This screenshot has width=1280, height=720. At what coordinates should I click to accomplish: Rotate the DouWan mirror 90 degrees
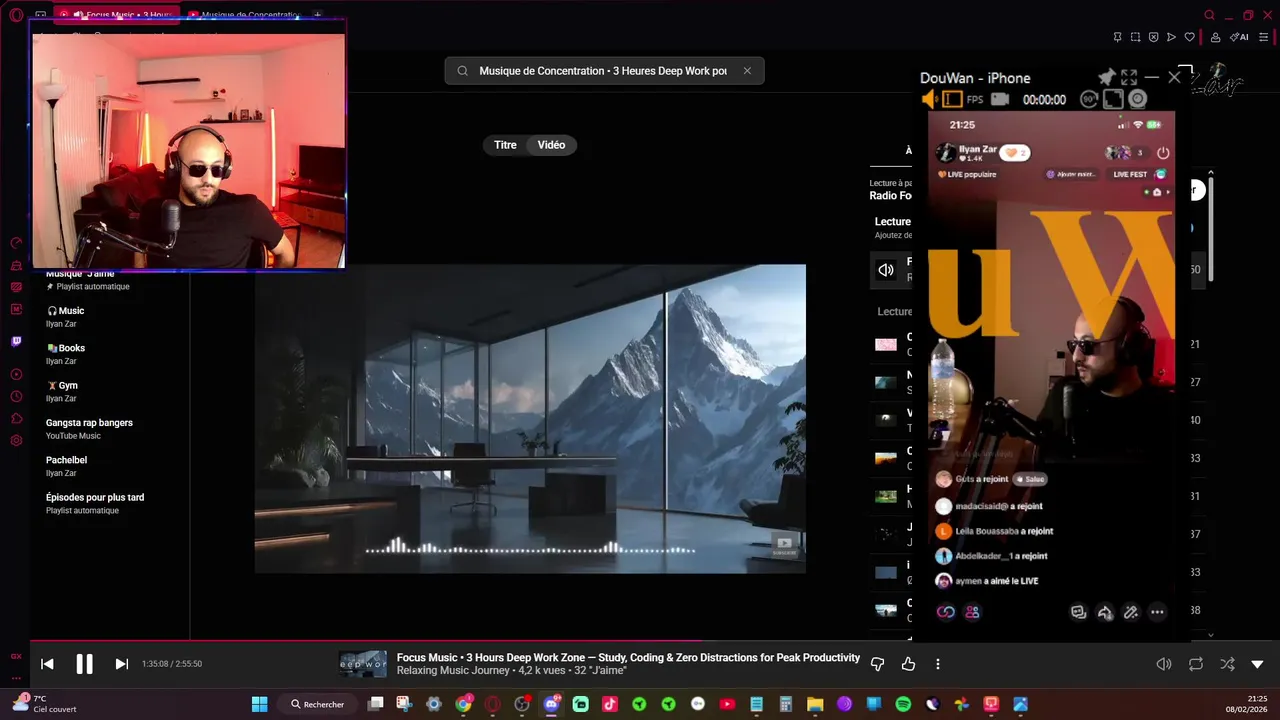click(1088, 99)
